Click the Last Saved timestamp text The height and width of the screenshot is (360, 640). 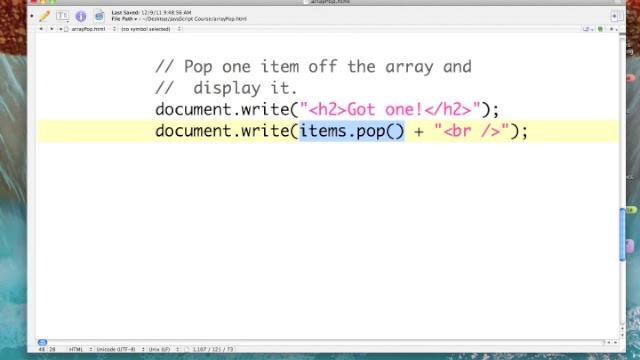coord(151,13)
